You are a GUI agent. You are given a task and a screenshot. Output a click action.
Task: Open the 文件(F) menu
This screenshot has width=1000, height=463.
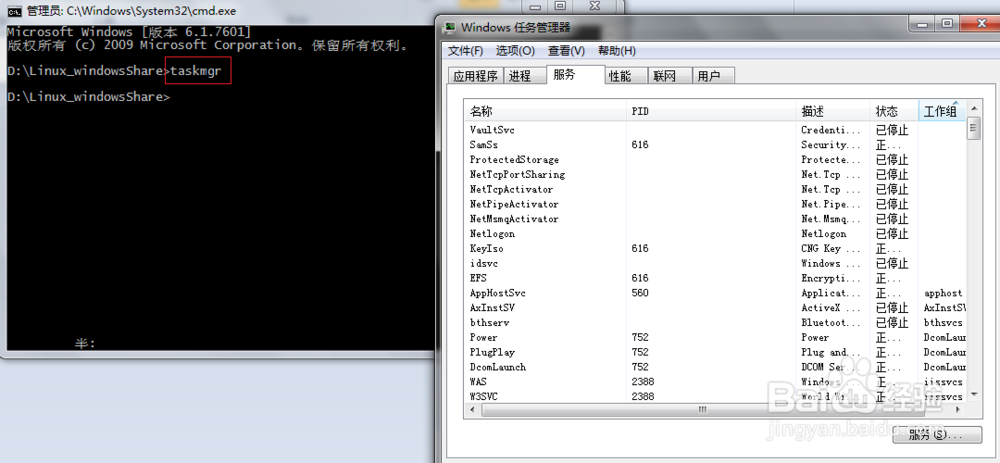point(466,51)
